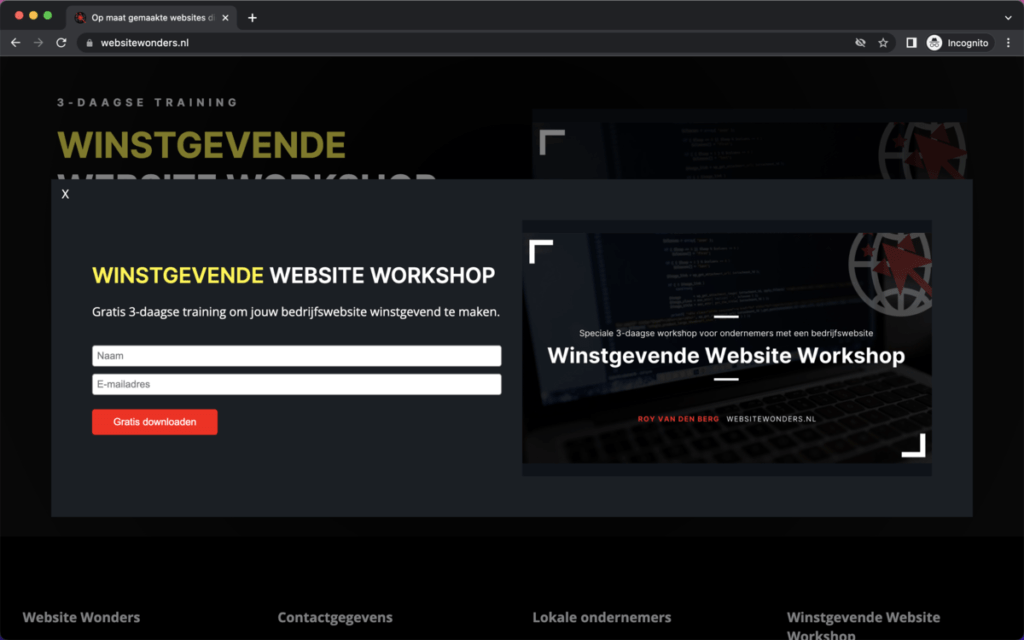The width and height of the screenshot is (1024, 640).
Task: Click the red 'Gratis downloaden' button
Action: (x=154, y=421)
